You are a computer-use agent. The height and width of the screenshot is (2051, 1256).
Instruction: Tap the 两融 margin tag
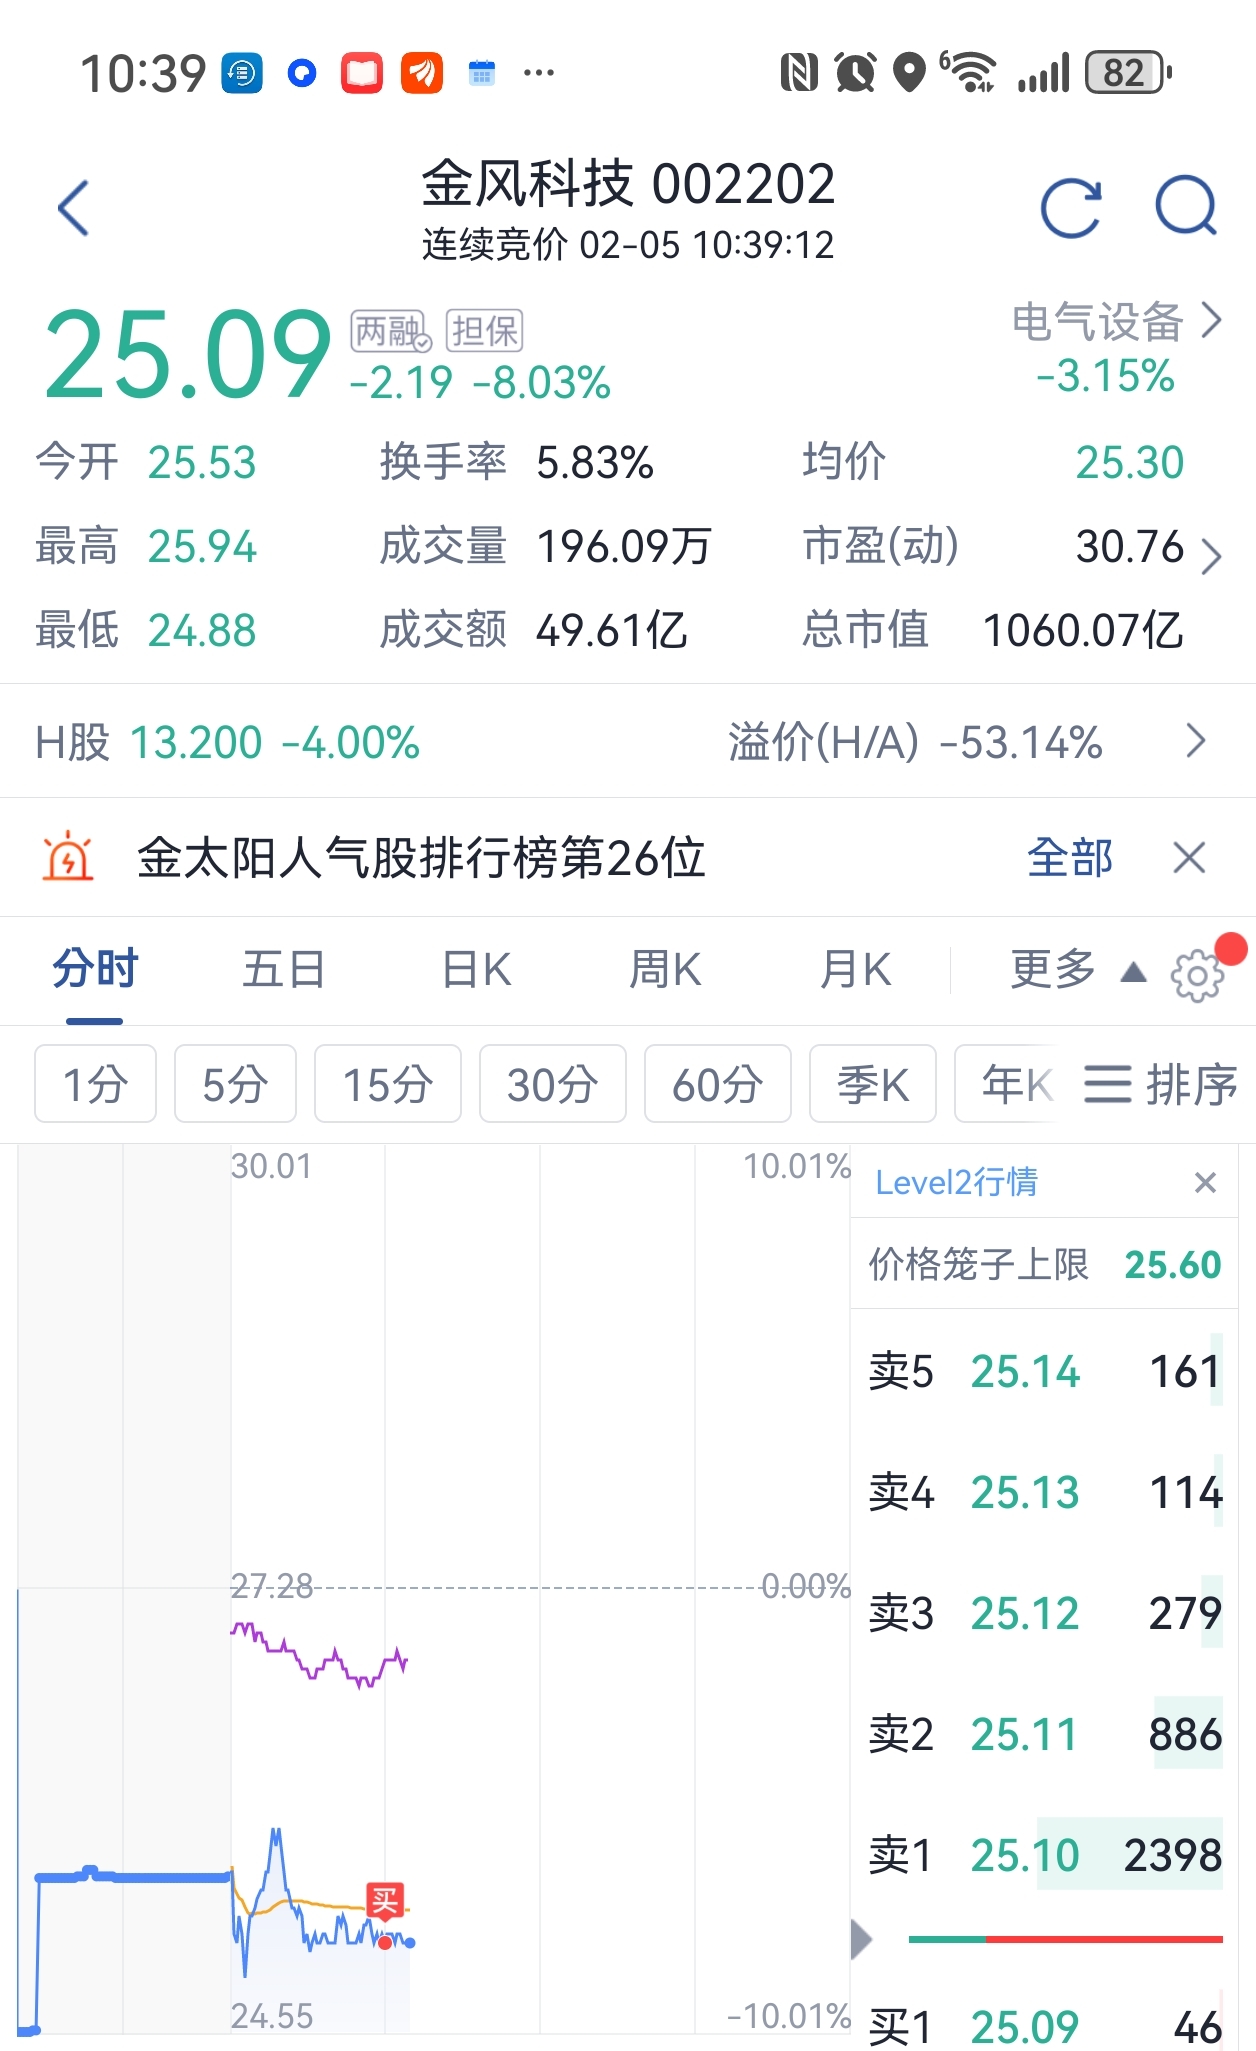coord(390,331)
